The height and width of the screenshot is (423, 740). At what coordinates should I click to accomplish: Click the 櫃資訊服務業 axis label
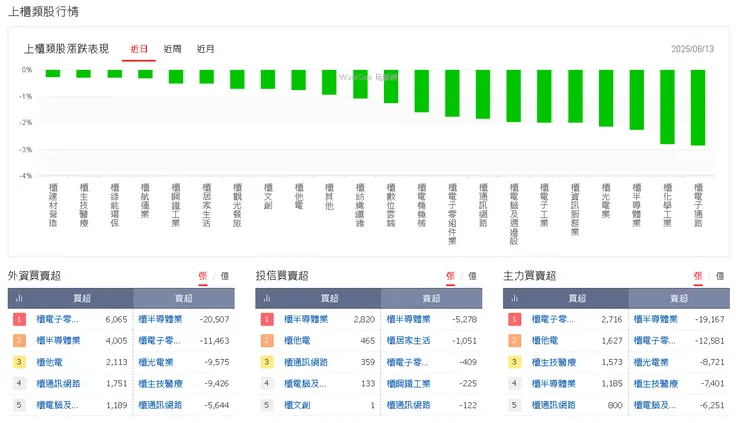(575, 210)
